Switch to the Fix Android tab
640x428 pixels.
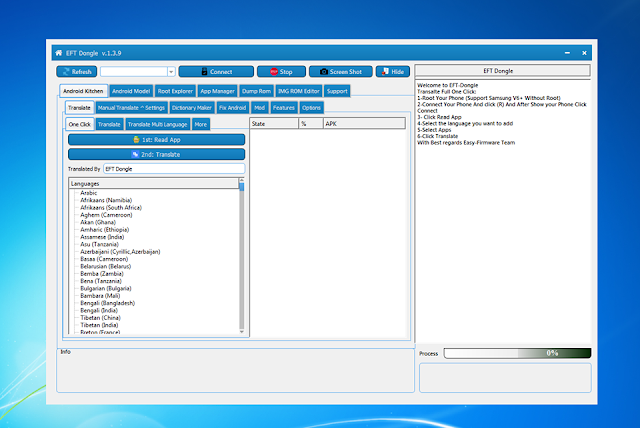[x=232, y=108]
